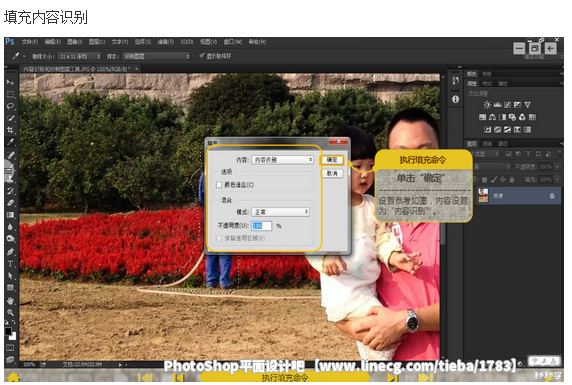Open the layer filter type dropdown

(x=486, y=154)
